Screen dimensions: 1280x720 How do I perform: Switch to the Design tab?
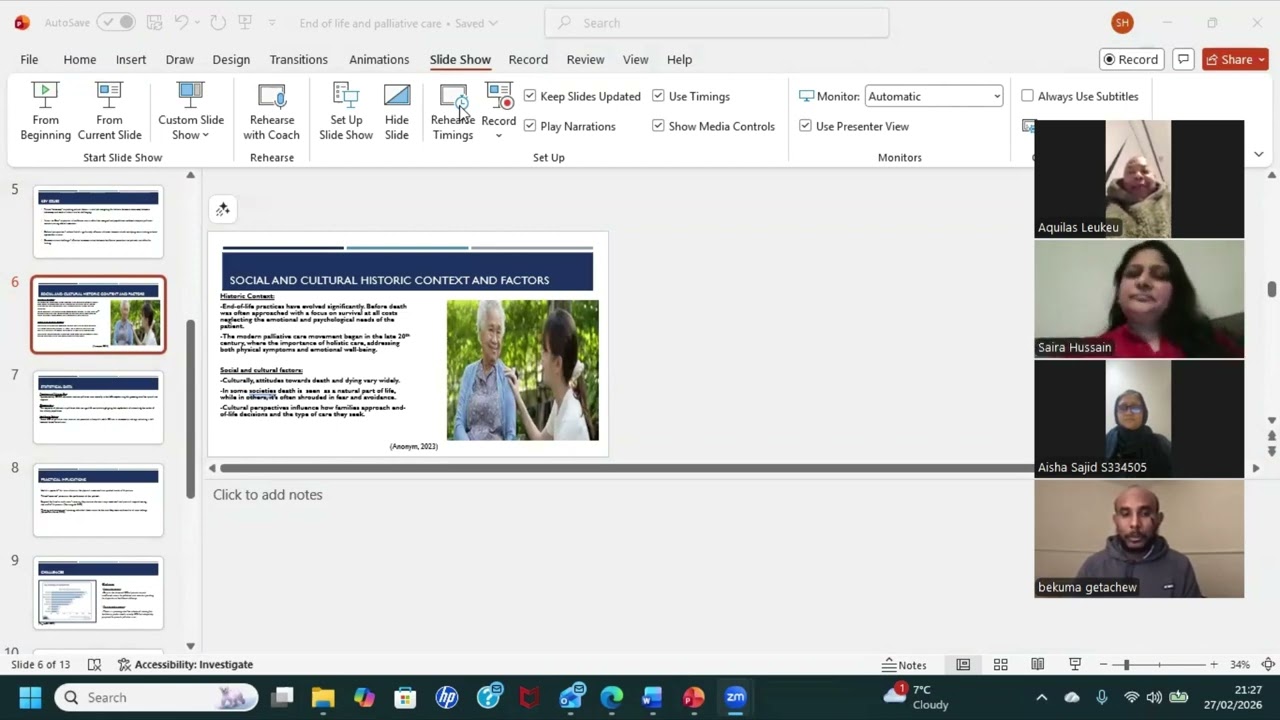[x=231, y=59]
